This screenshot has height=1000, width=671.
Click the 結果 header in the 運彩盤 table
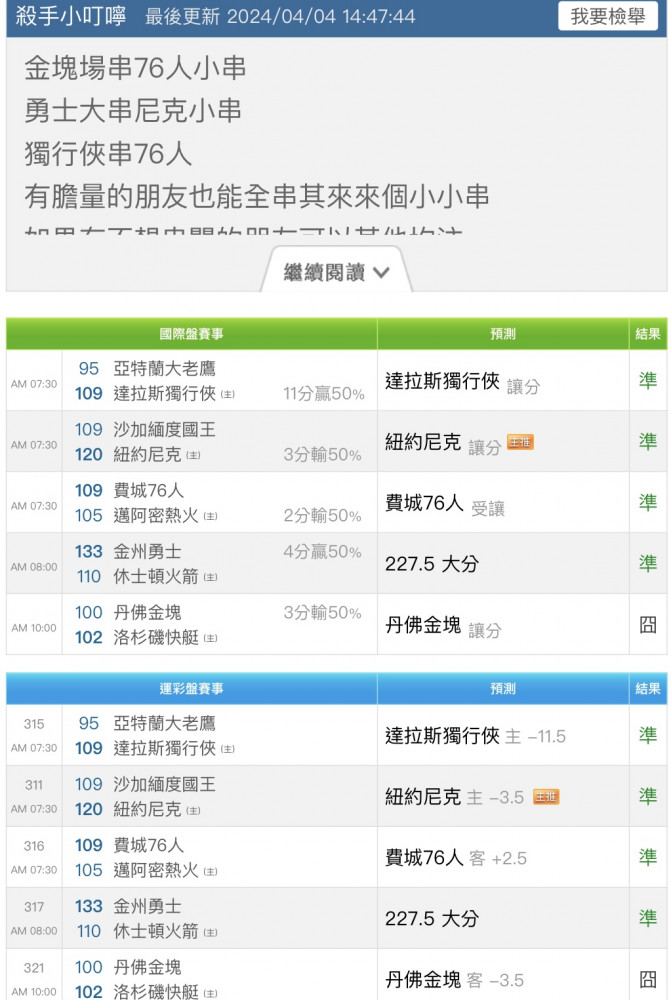648,689
